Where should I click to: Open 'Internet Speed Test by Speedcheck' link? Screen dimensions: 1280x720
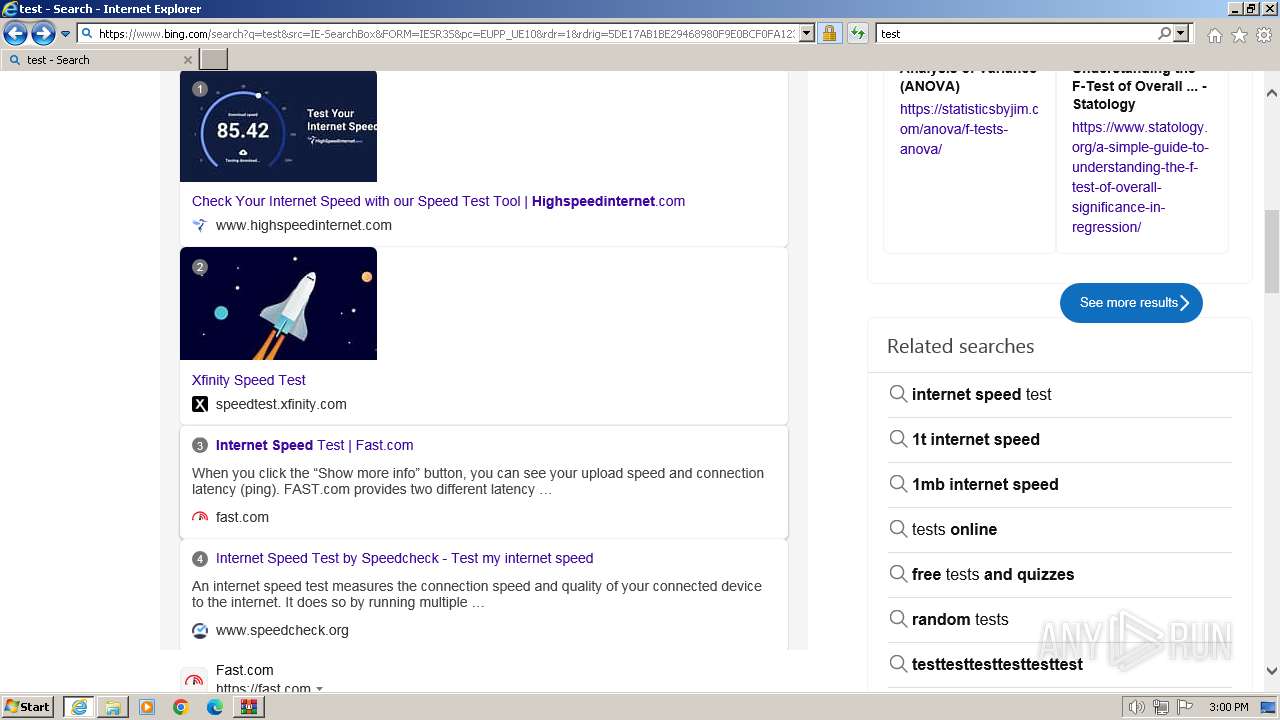click(x=404, y=558)
